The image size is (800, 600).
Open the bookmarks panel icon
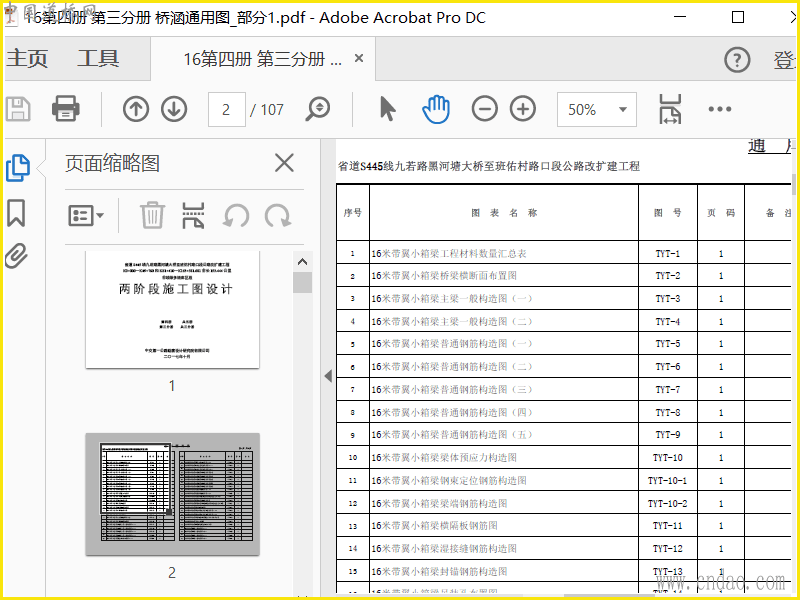pos(16,213)
